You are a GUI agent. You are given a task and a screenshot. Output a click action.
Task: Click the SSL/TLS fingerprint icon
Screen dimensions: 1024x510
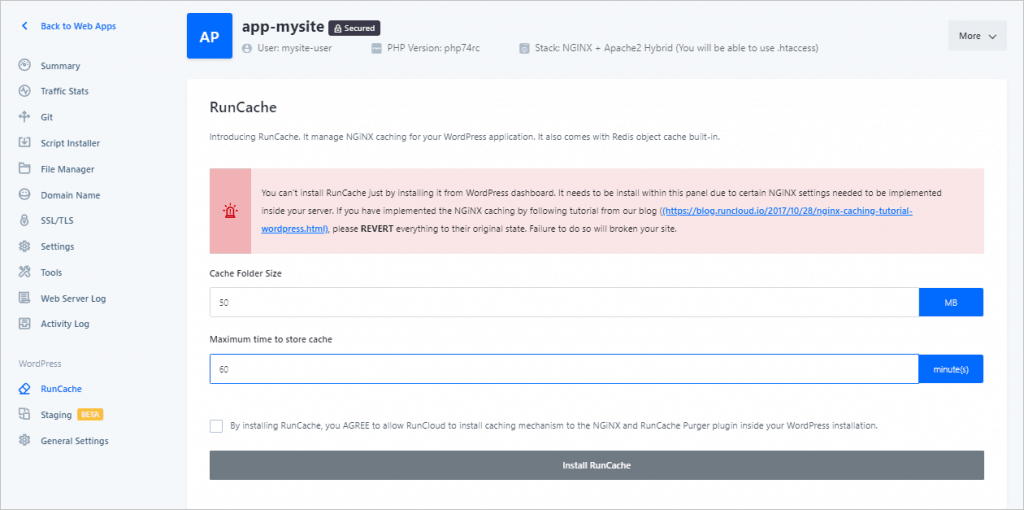(x=24, y=221)
